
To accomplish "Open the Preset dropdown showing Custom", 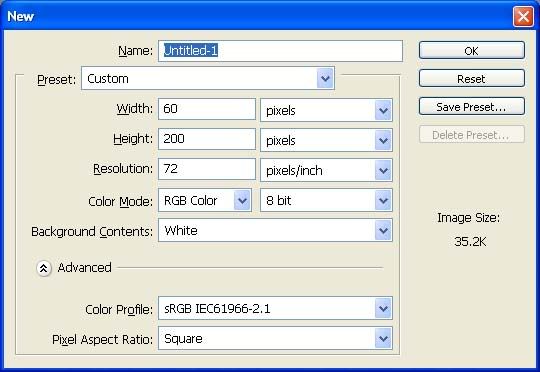I will coord(208,79).
